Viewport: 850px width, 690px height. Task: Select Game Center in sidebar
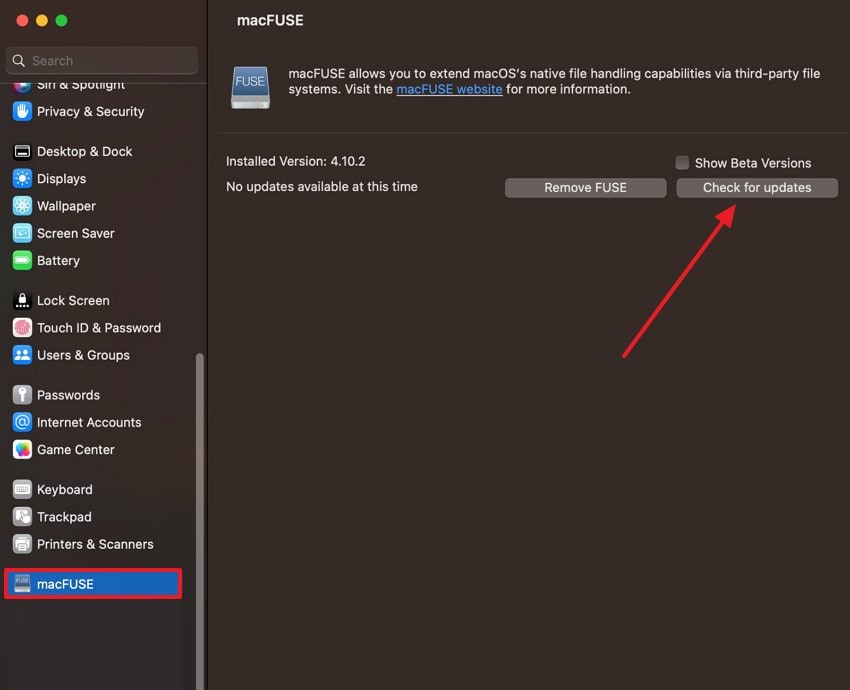[76, 450]
